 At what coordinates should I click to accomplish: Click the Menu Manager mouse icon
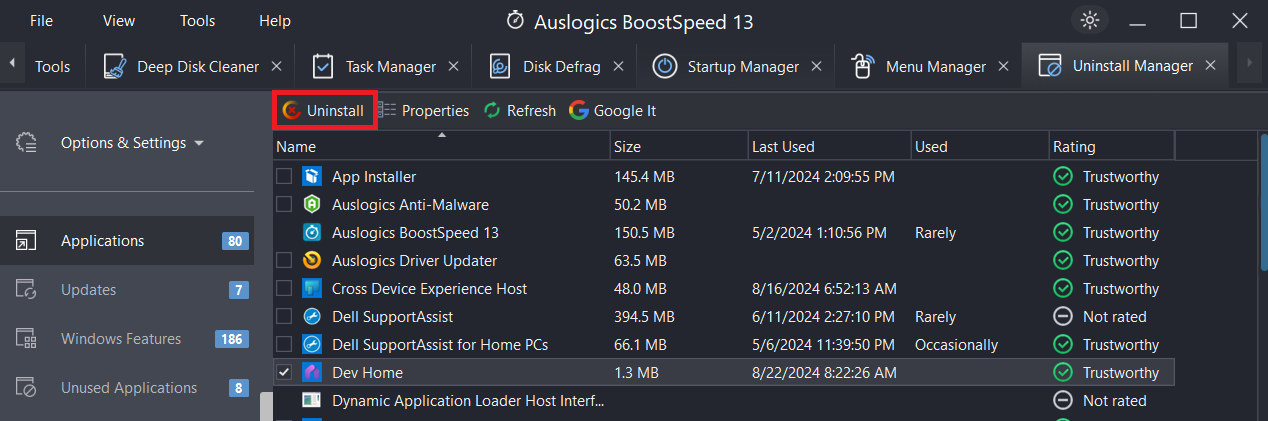coord(862,66)
